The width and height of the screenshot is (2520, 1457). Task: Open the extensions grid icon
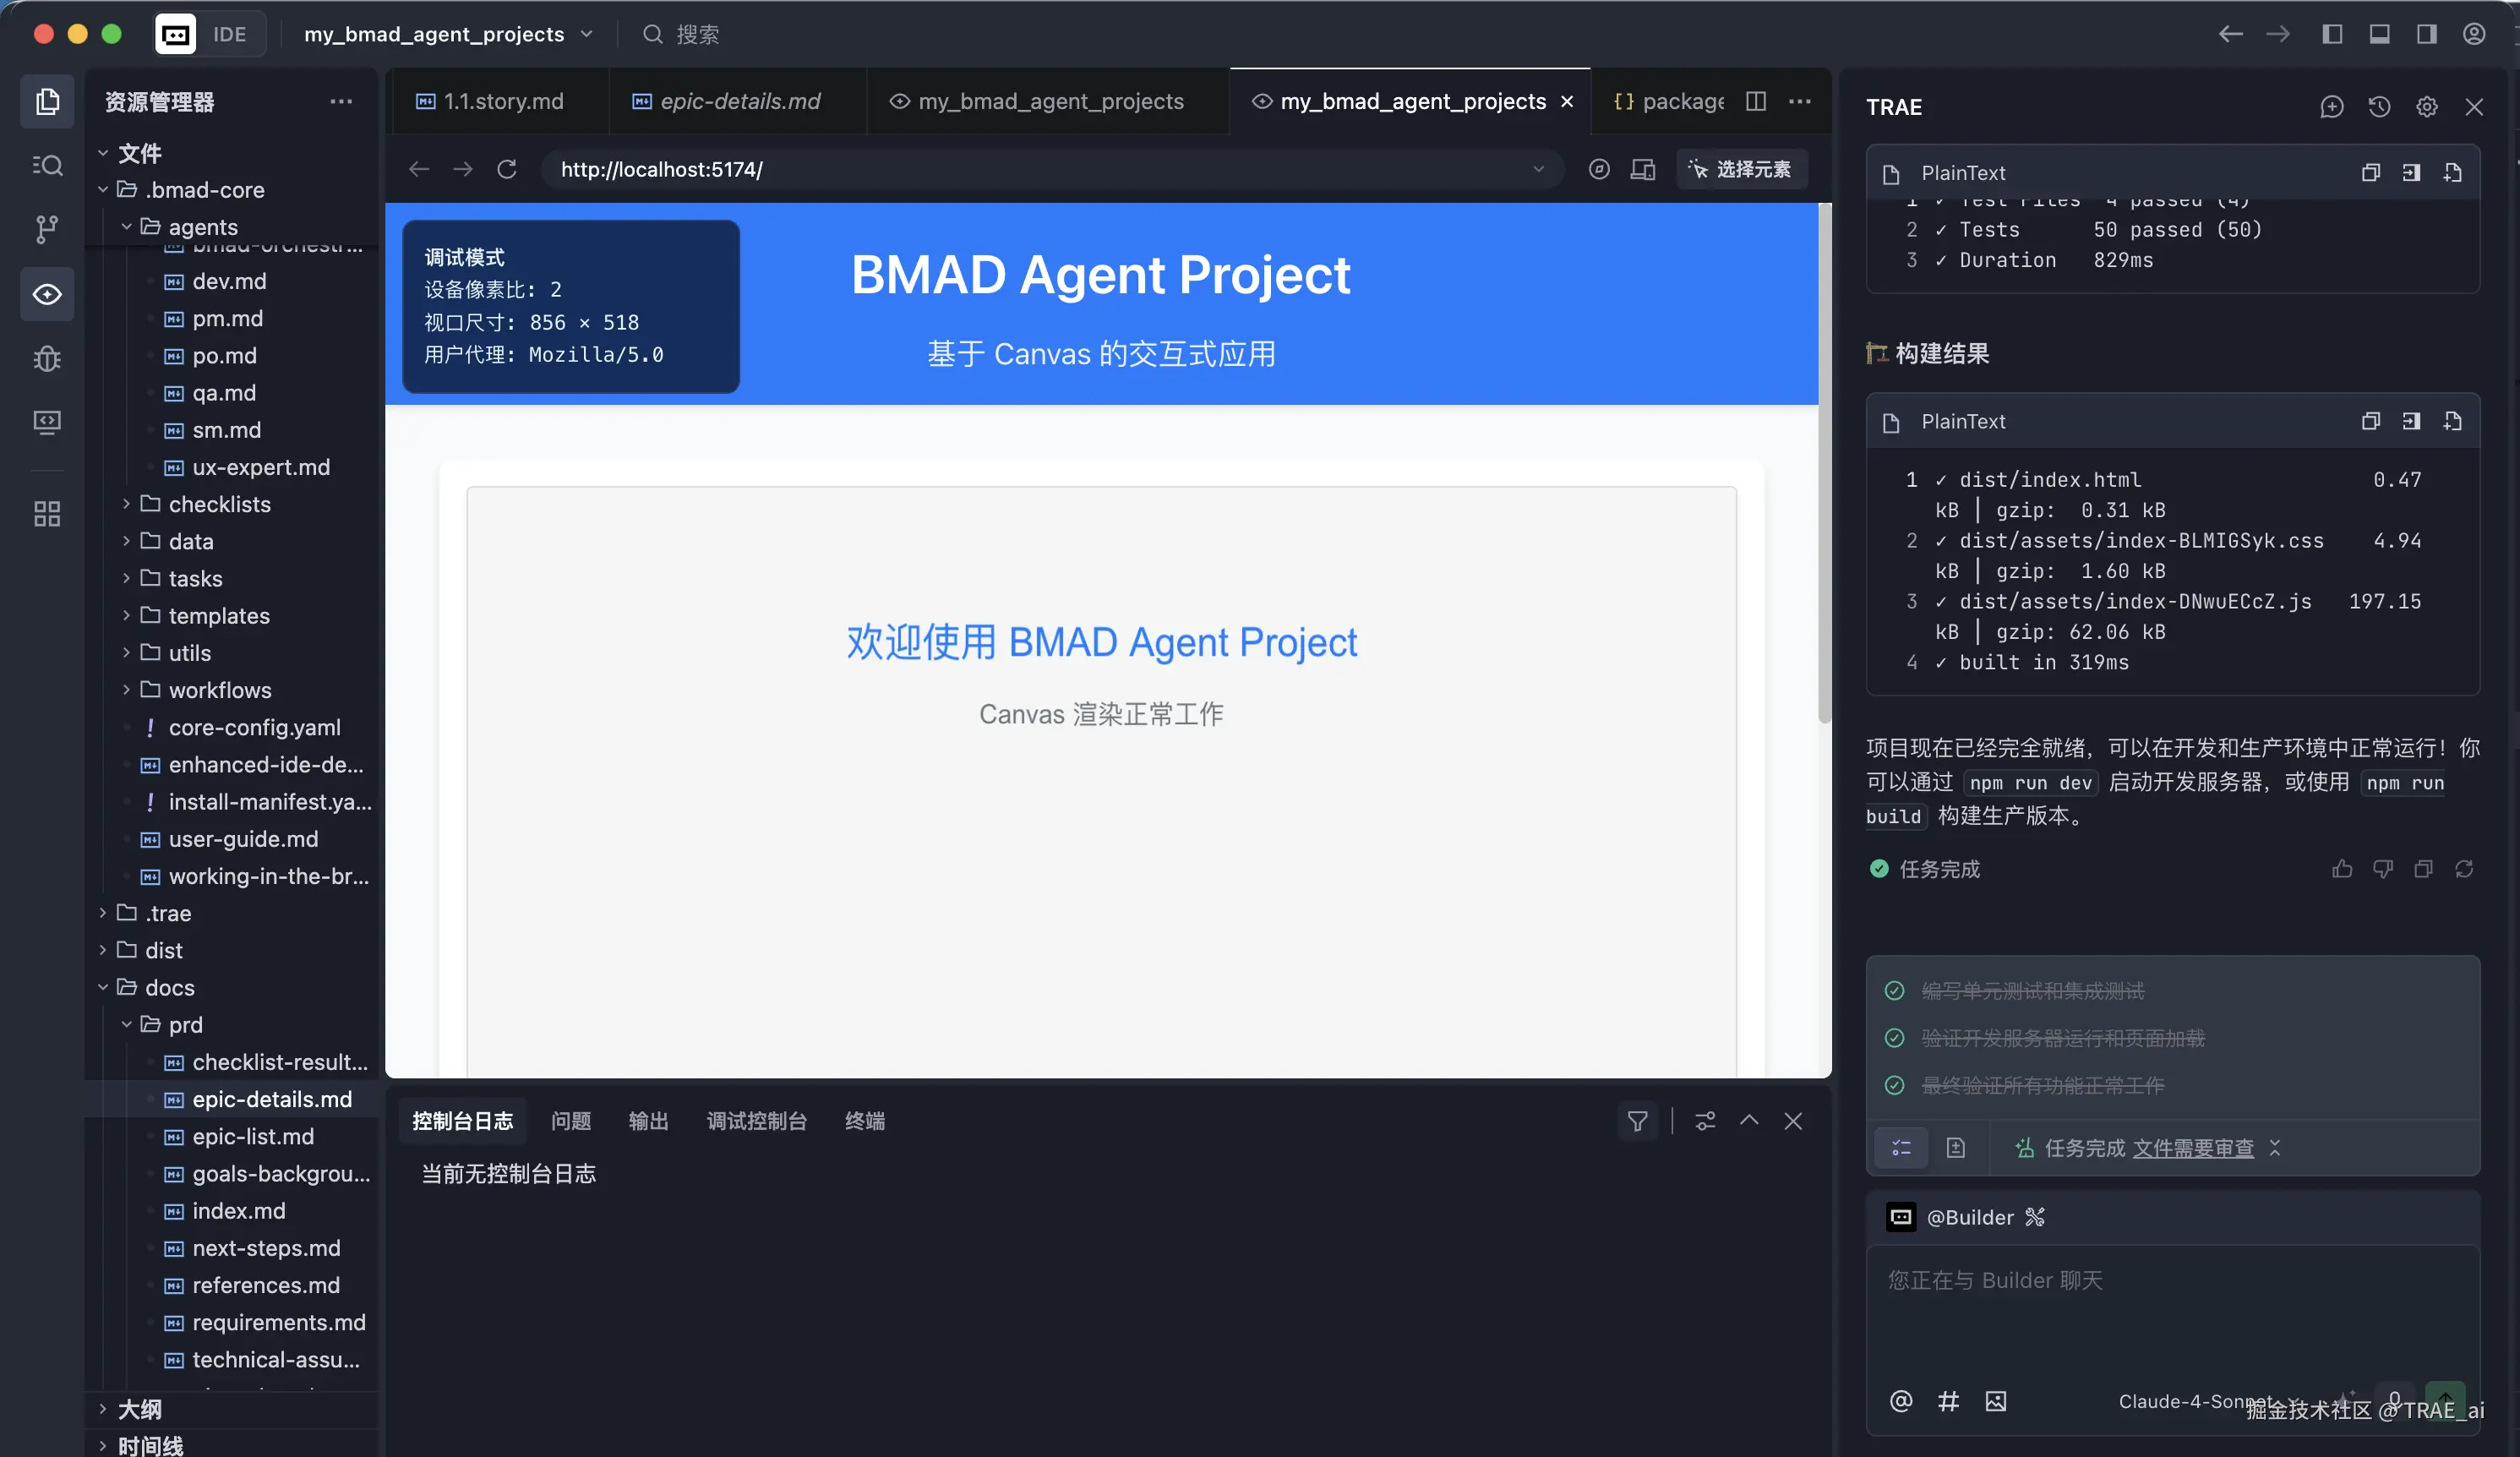(x=47, y=514)
